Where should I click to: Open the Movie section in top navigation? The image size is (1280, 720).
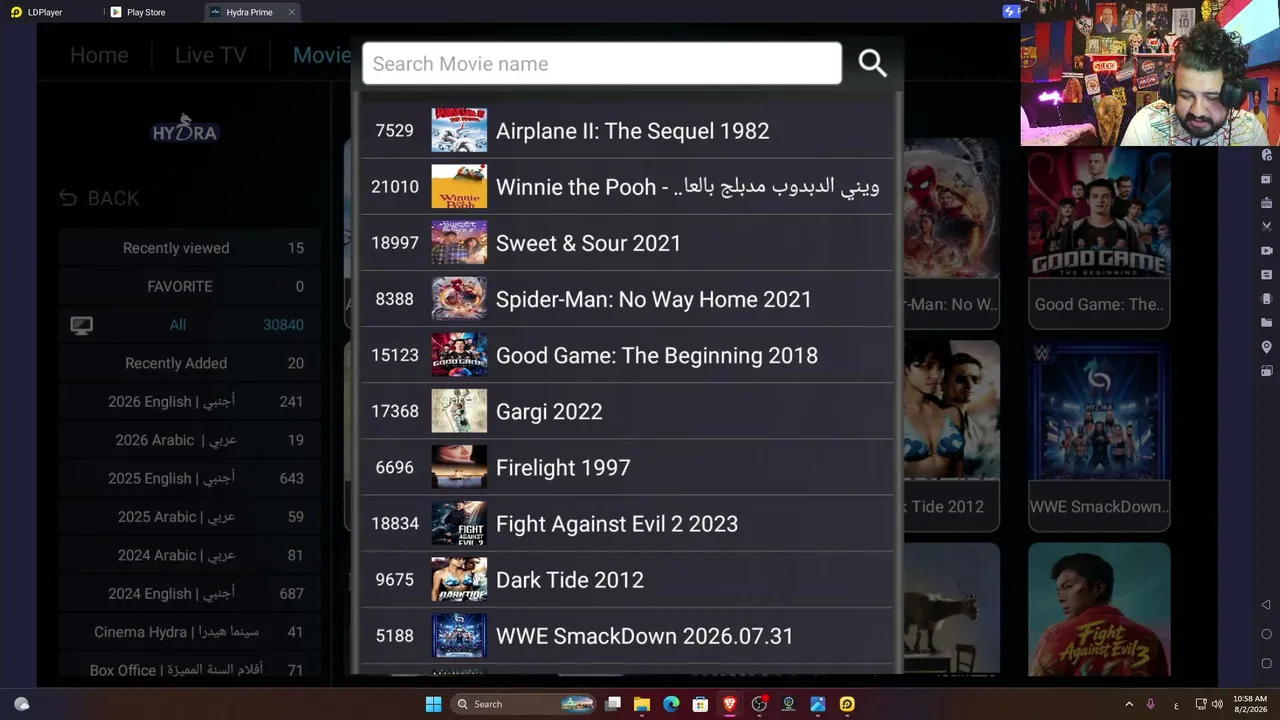(322, 55)
